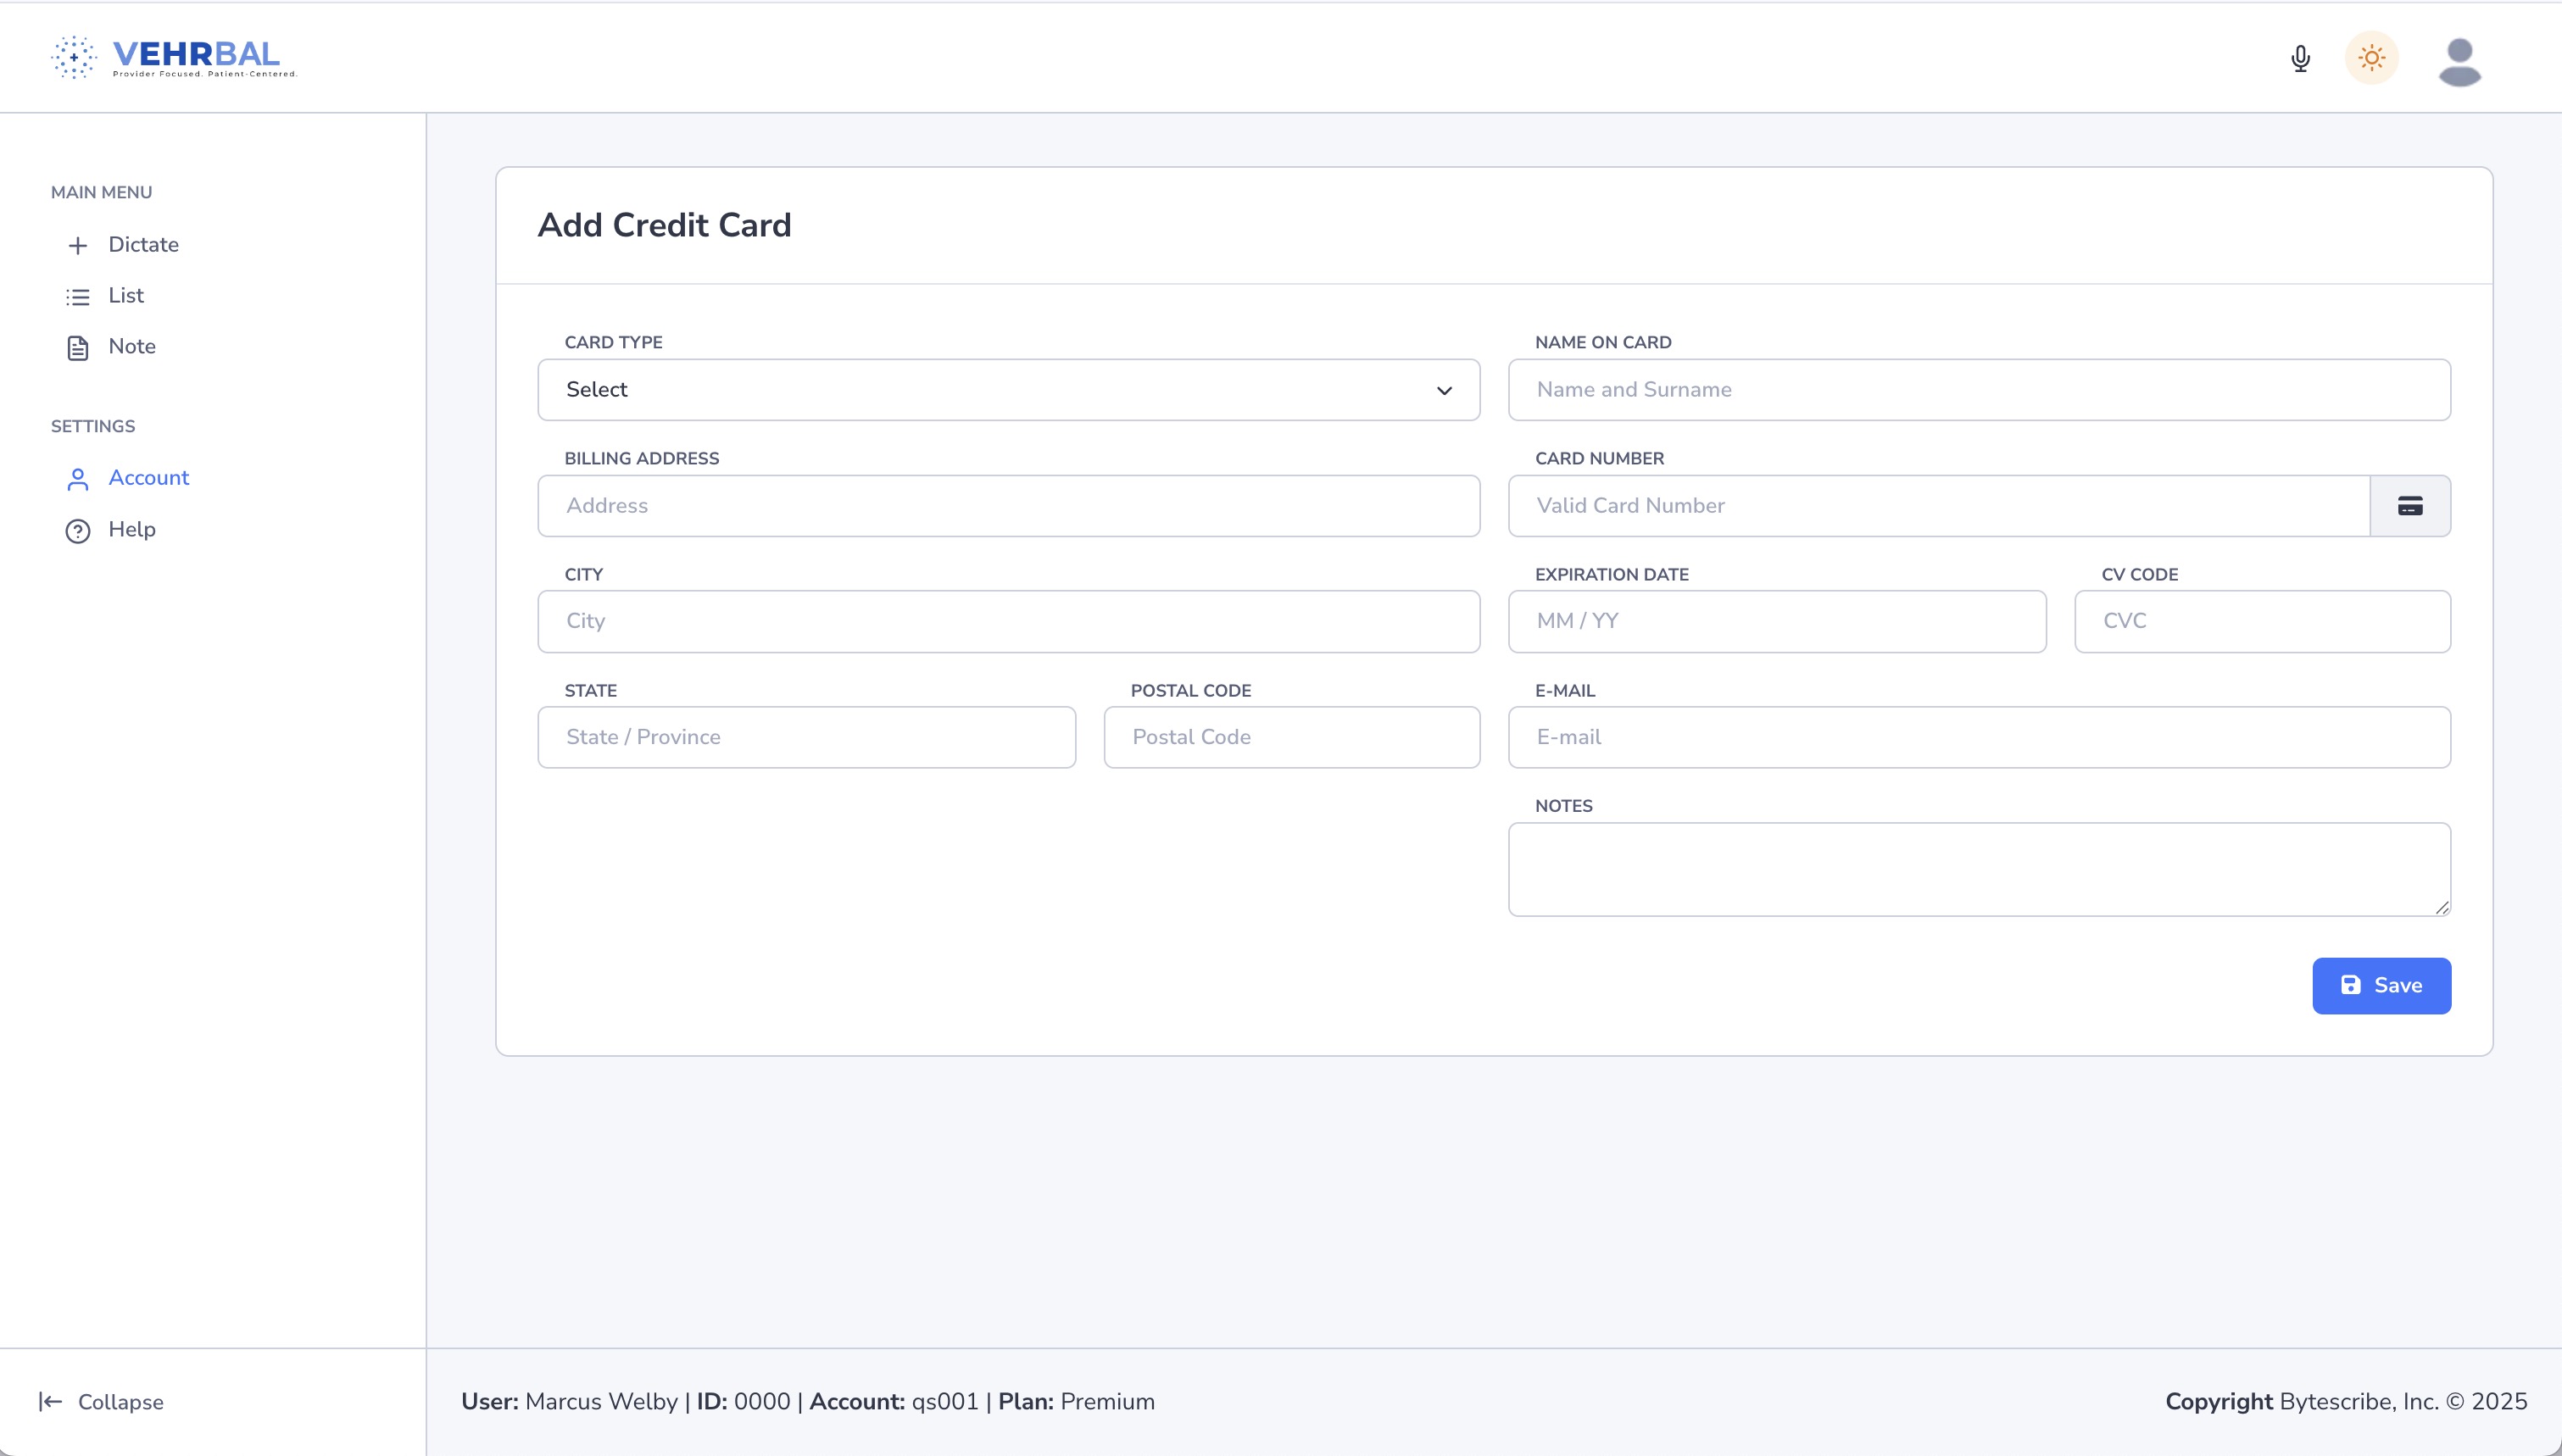This screenshot has width=2562, height=1456.
Task: Click the List icon in the main menu
Action: tap(78, 296)
